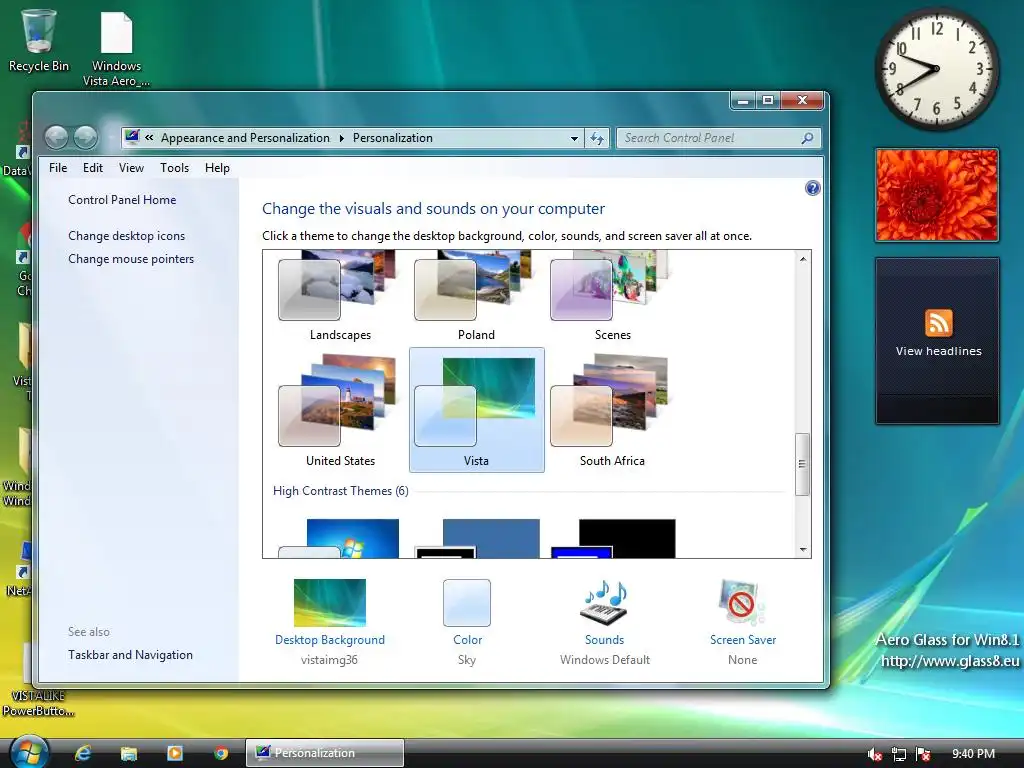Click the theme list scrollbar thumb
The height and width of the screenshot is (768, 1024).
click(803, 464)
